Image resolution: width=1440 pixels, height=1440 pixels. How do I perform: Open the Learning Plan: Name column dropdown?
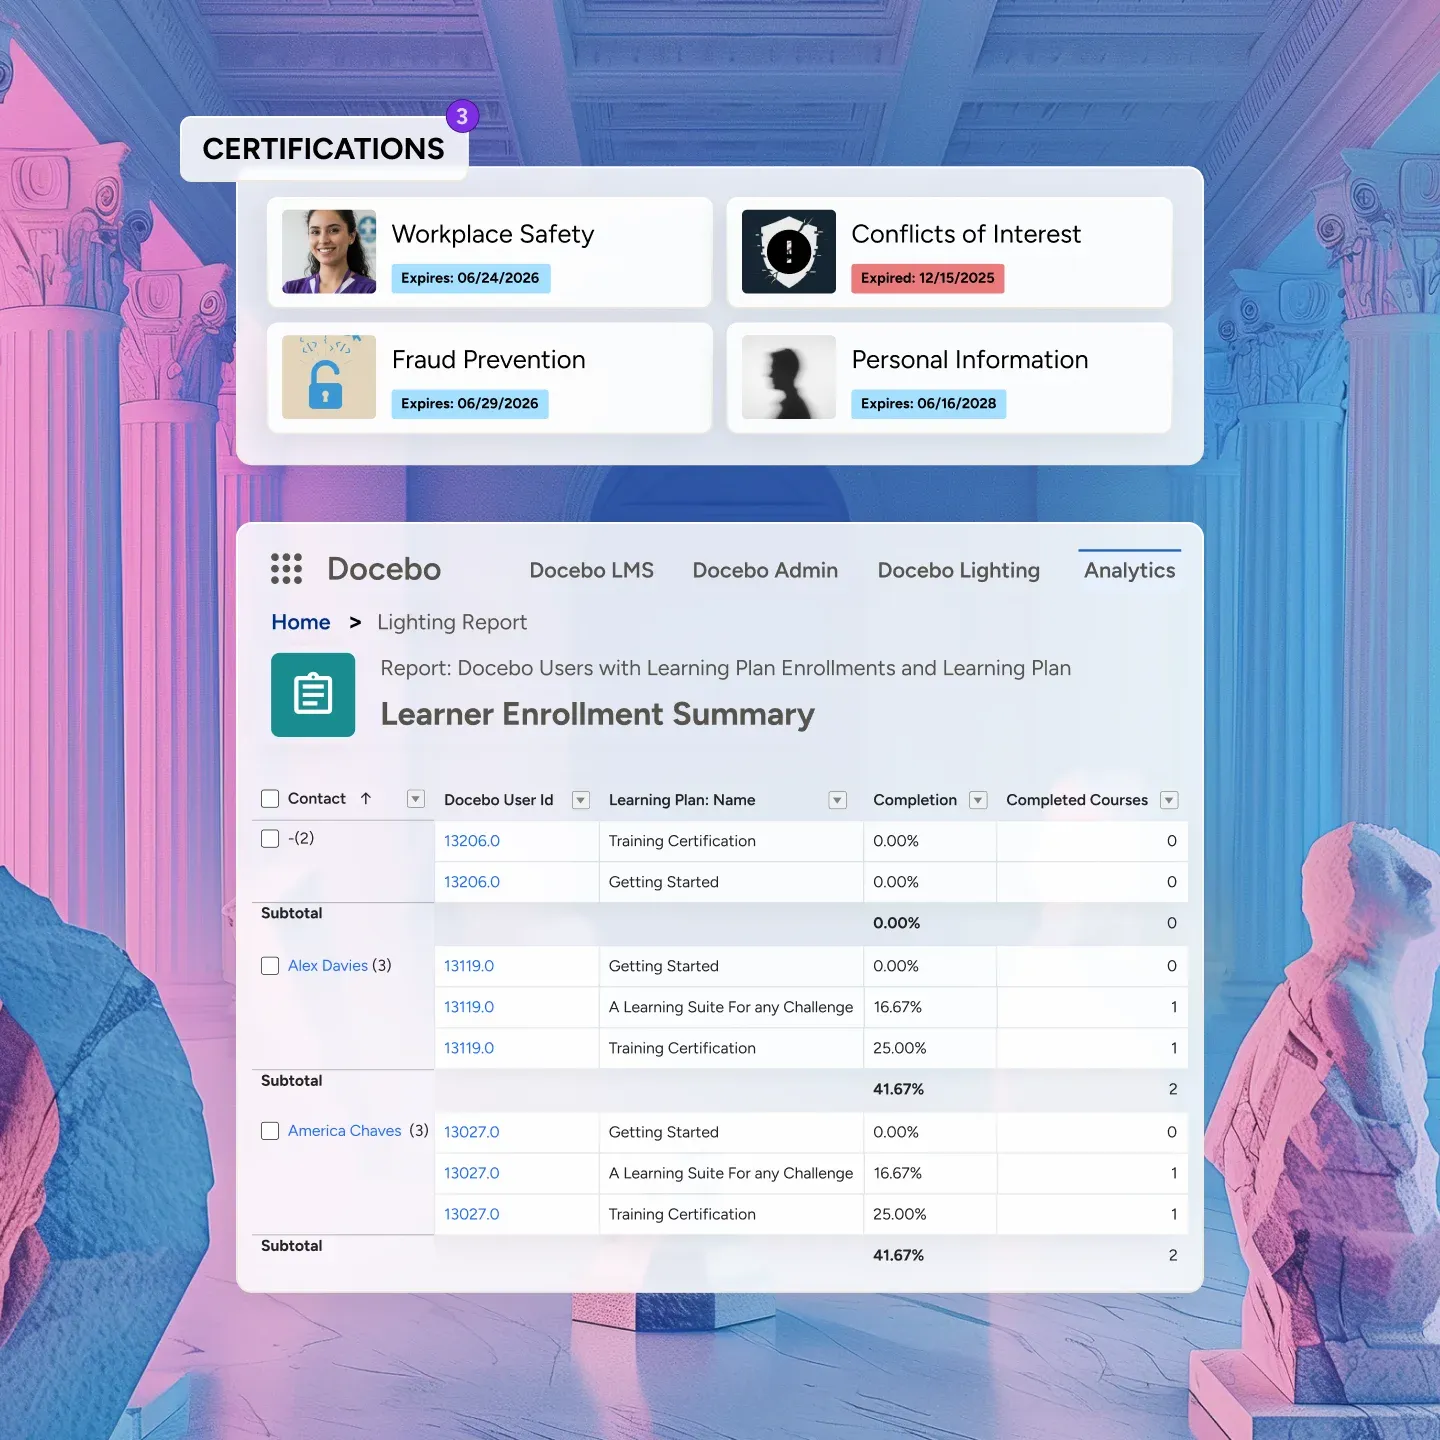tap(838, 800)
